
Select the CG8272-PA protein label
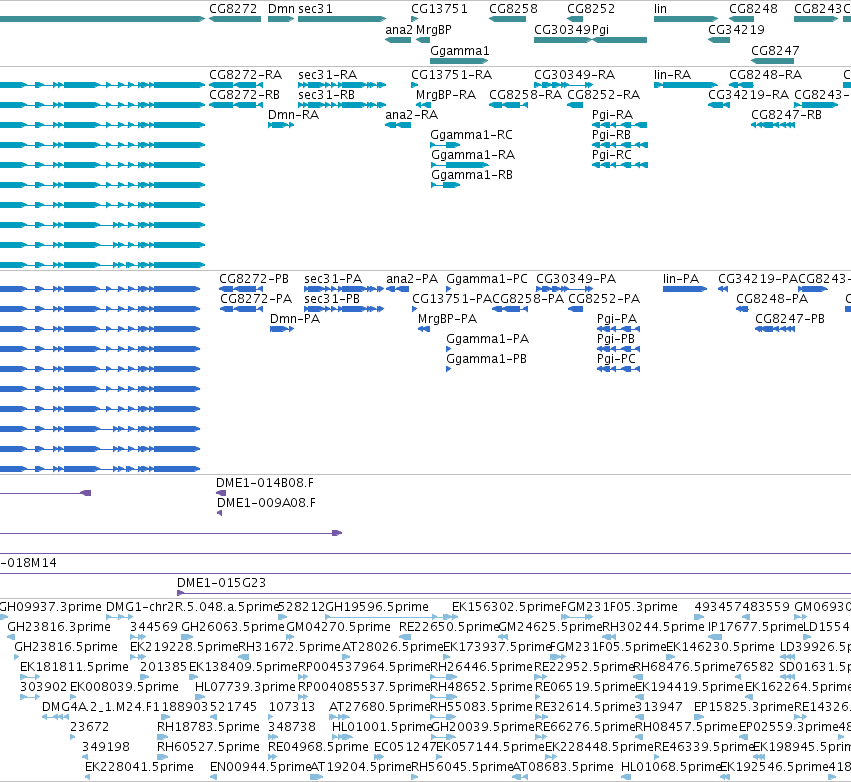coord(256,299)
